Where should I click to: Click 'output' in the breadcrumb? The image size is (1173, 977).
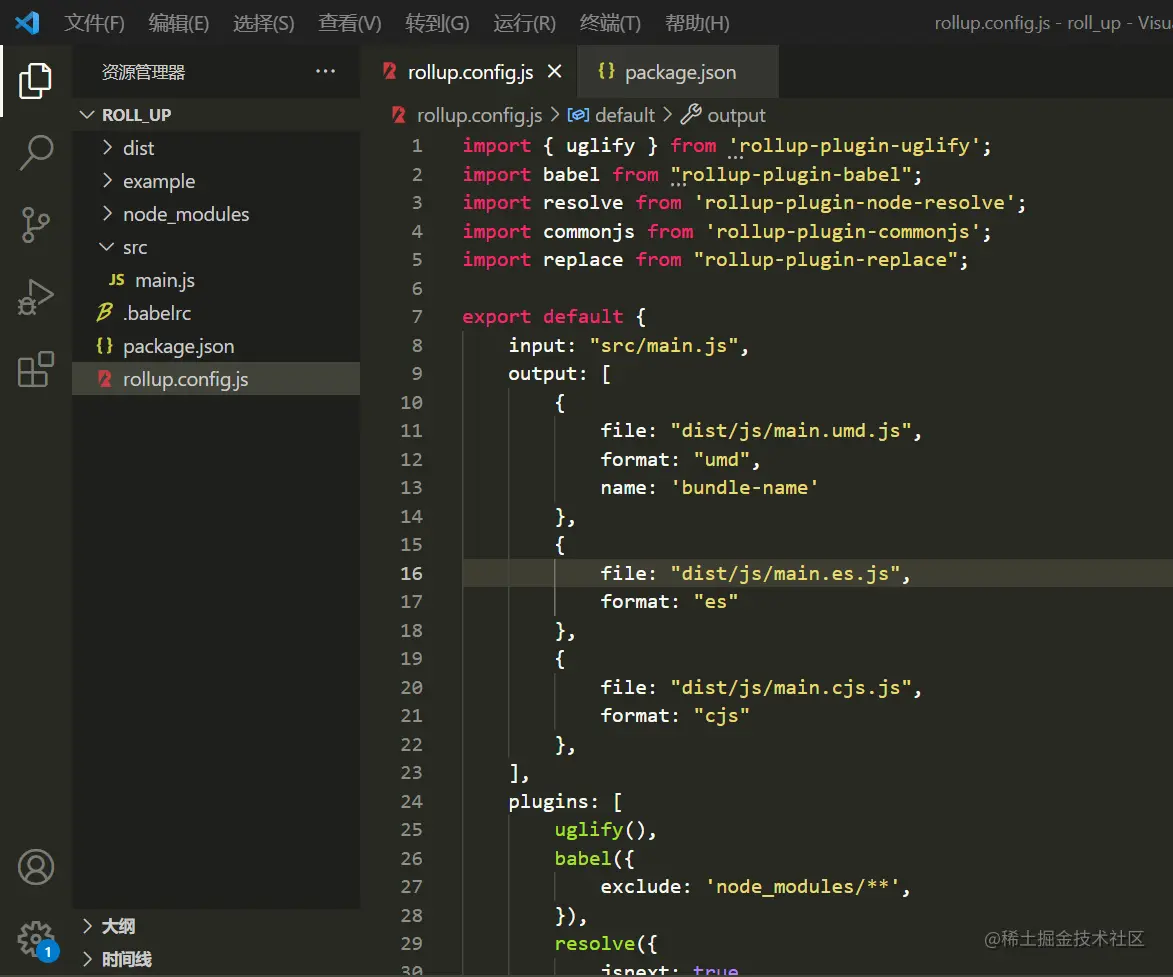(x=736, y=115)
